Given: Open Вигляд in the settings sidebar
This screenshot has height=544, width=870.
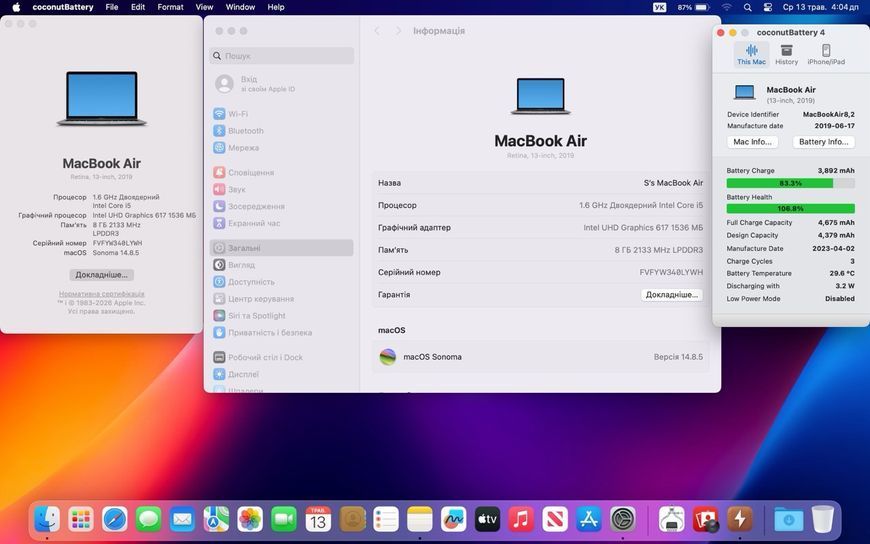Looking at the screenshot, I should click(281, 265).
